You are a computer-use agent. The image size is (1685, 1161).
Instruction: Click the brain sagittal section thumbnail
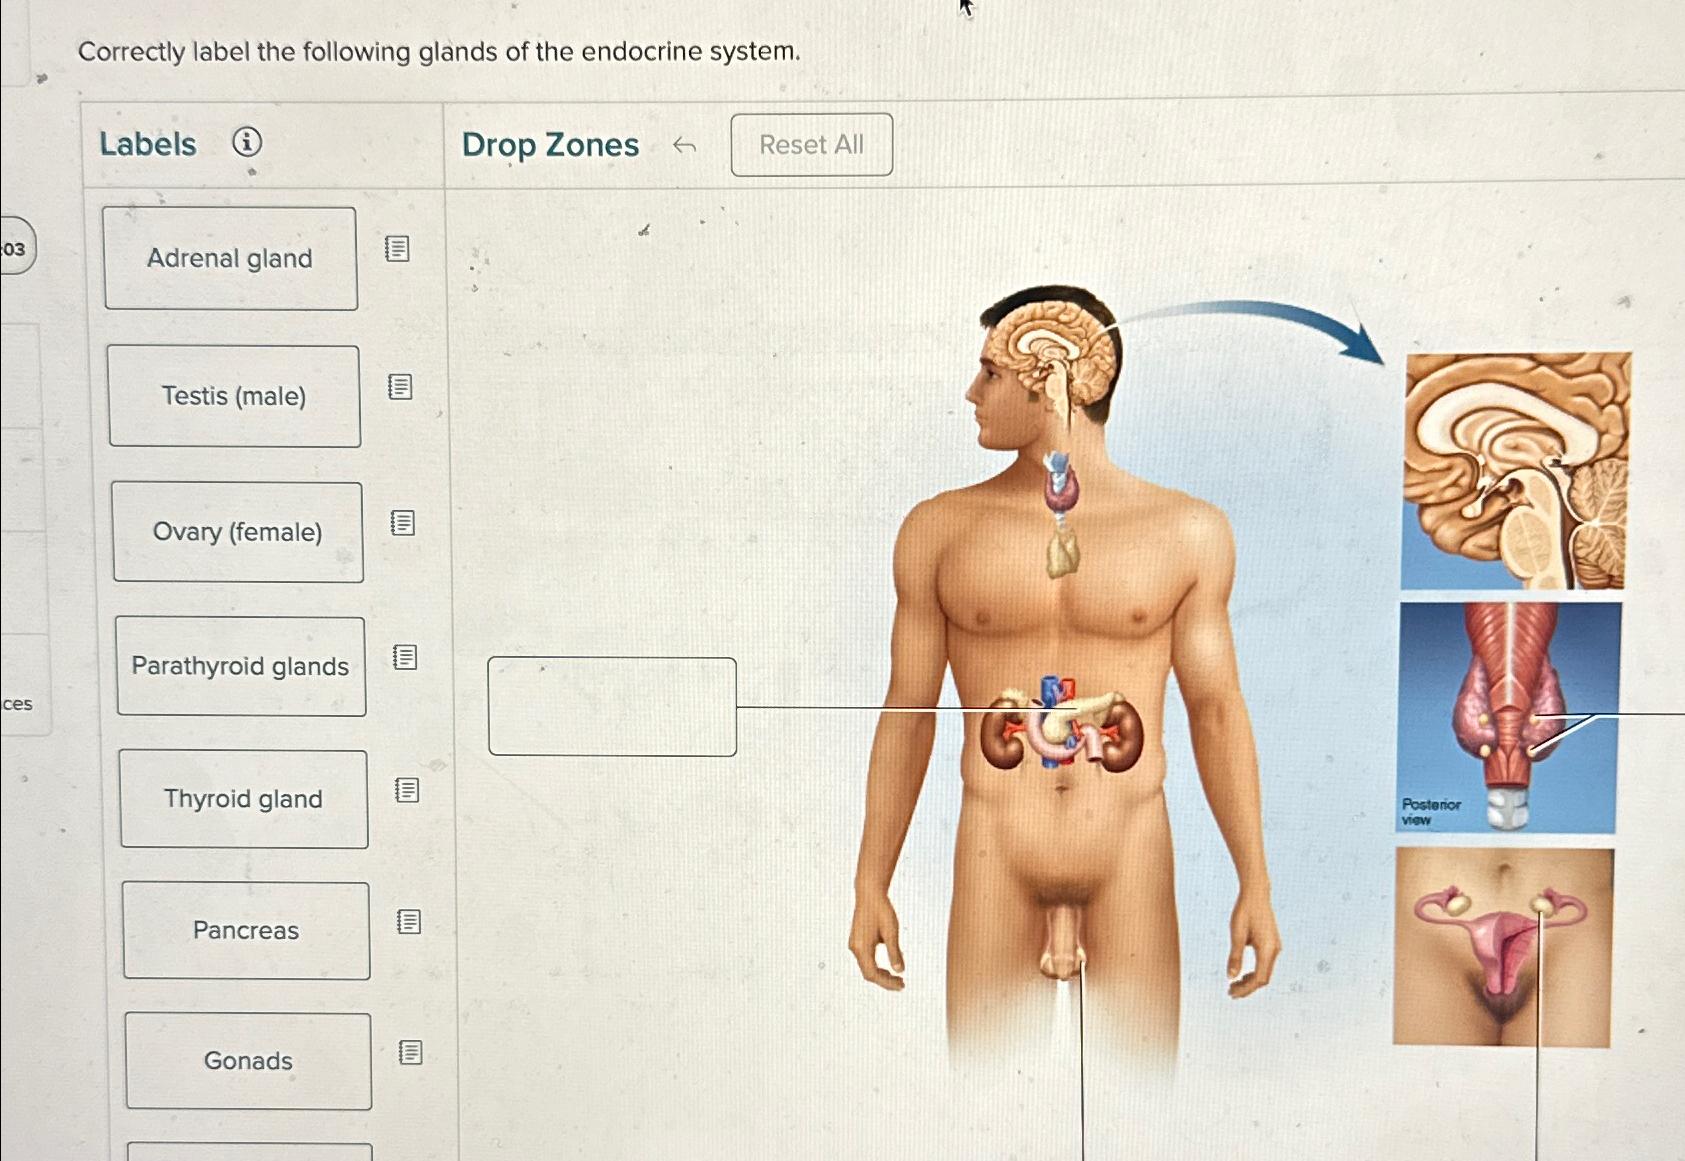(x=1515, y=471)
